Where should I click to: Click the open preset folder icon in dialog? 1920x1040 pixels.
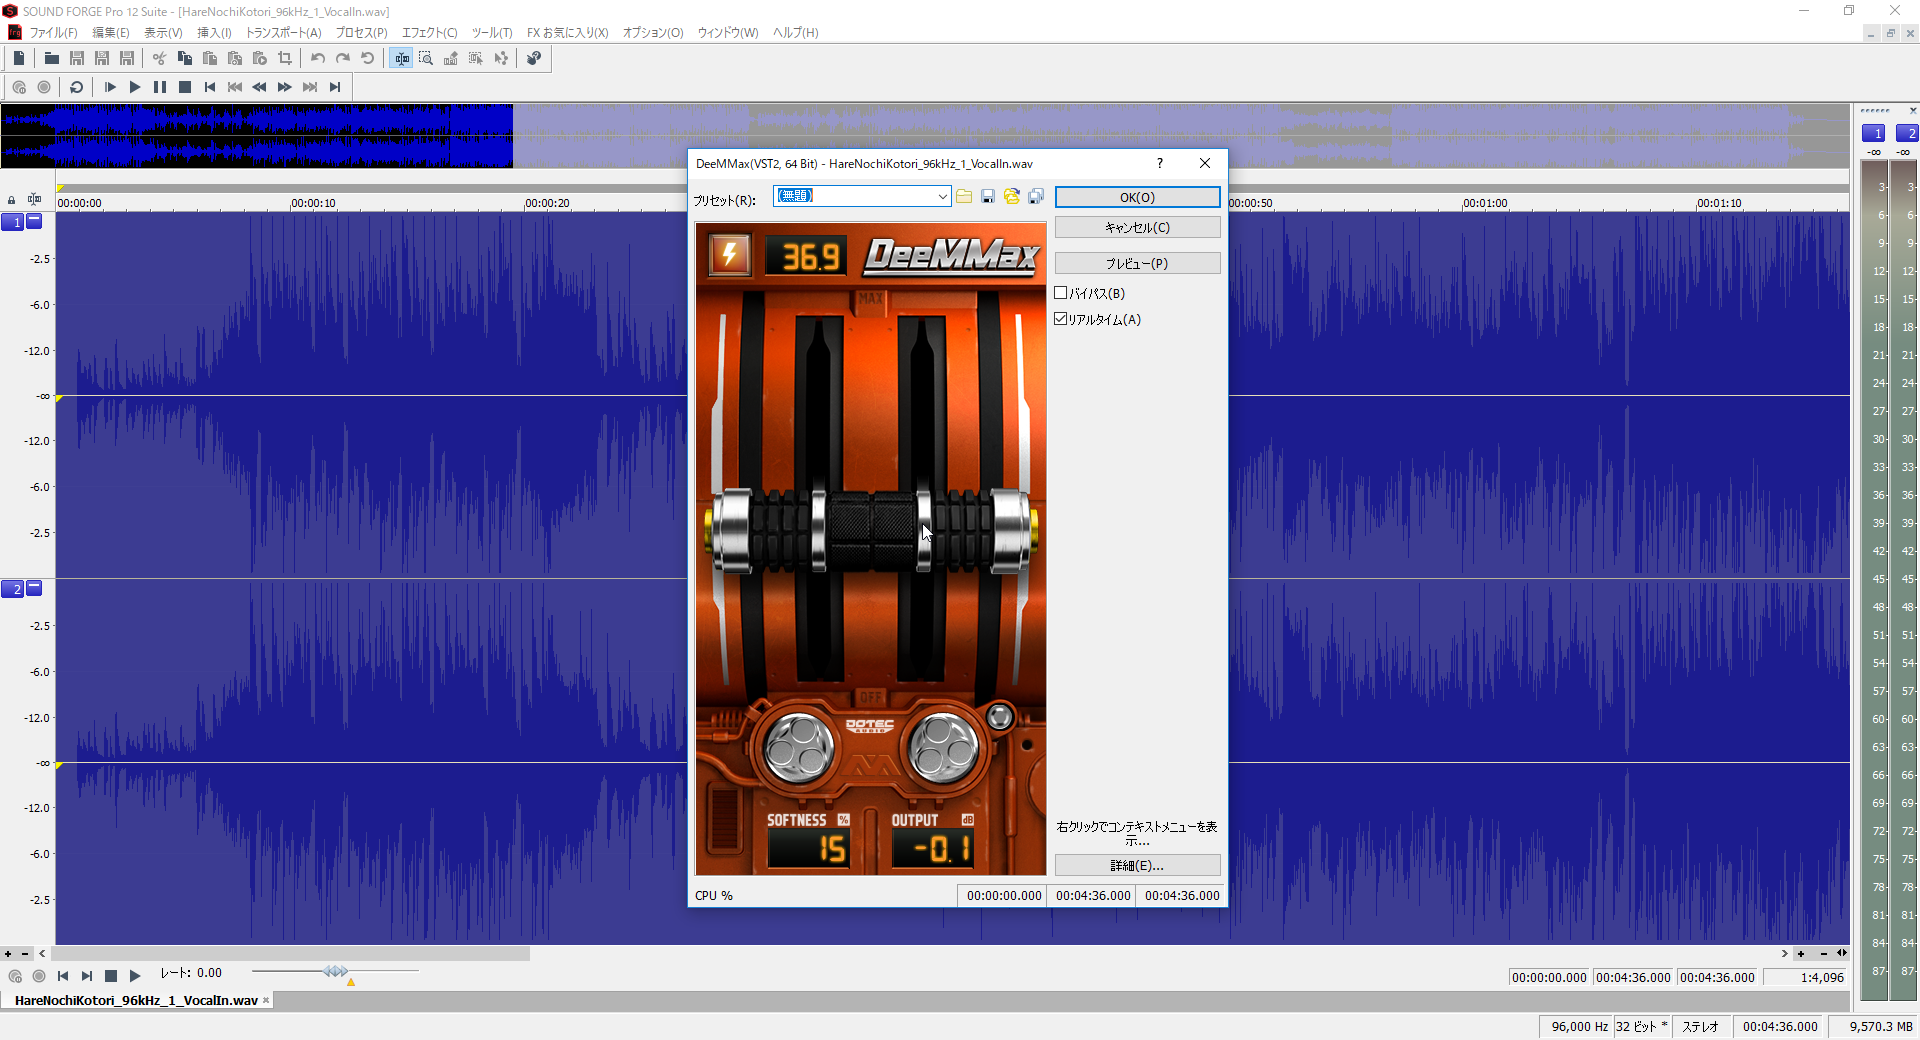pos(964,197)
